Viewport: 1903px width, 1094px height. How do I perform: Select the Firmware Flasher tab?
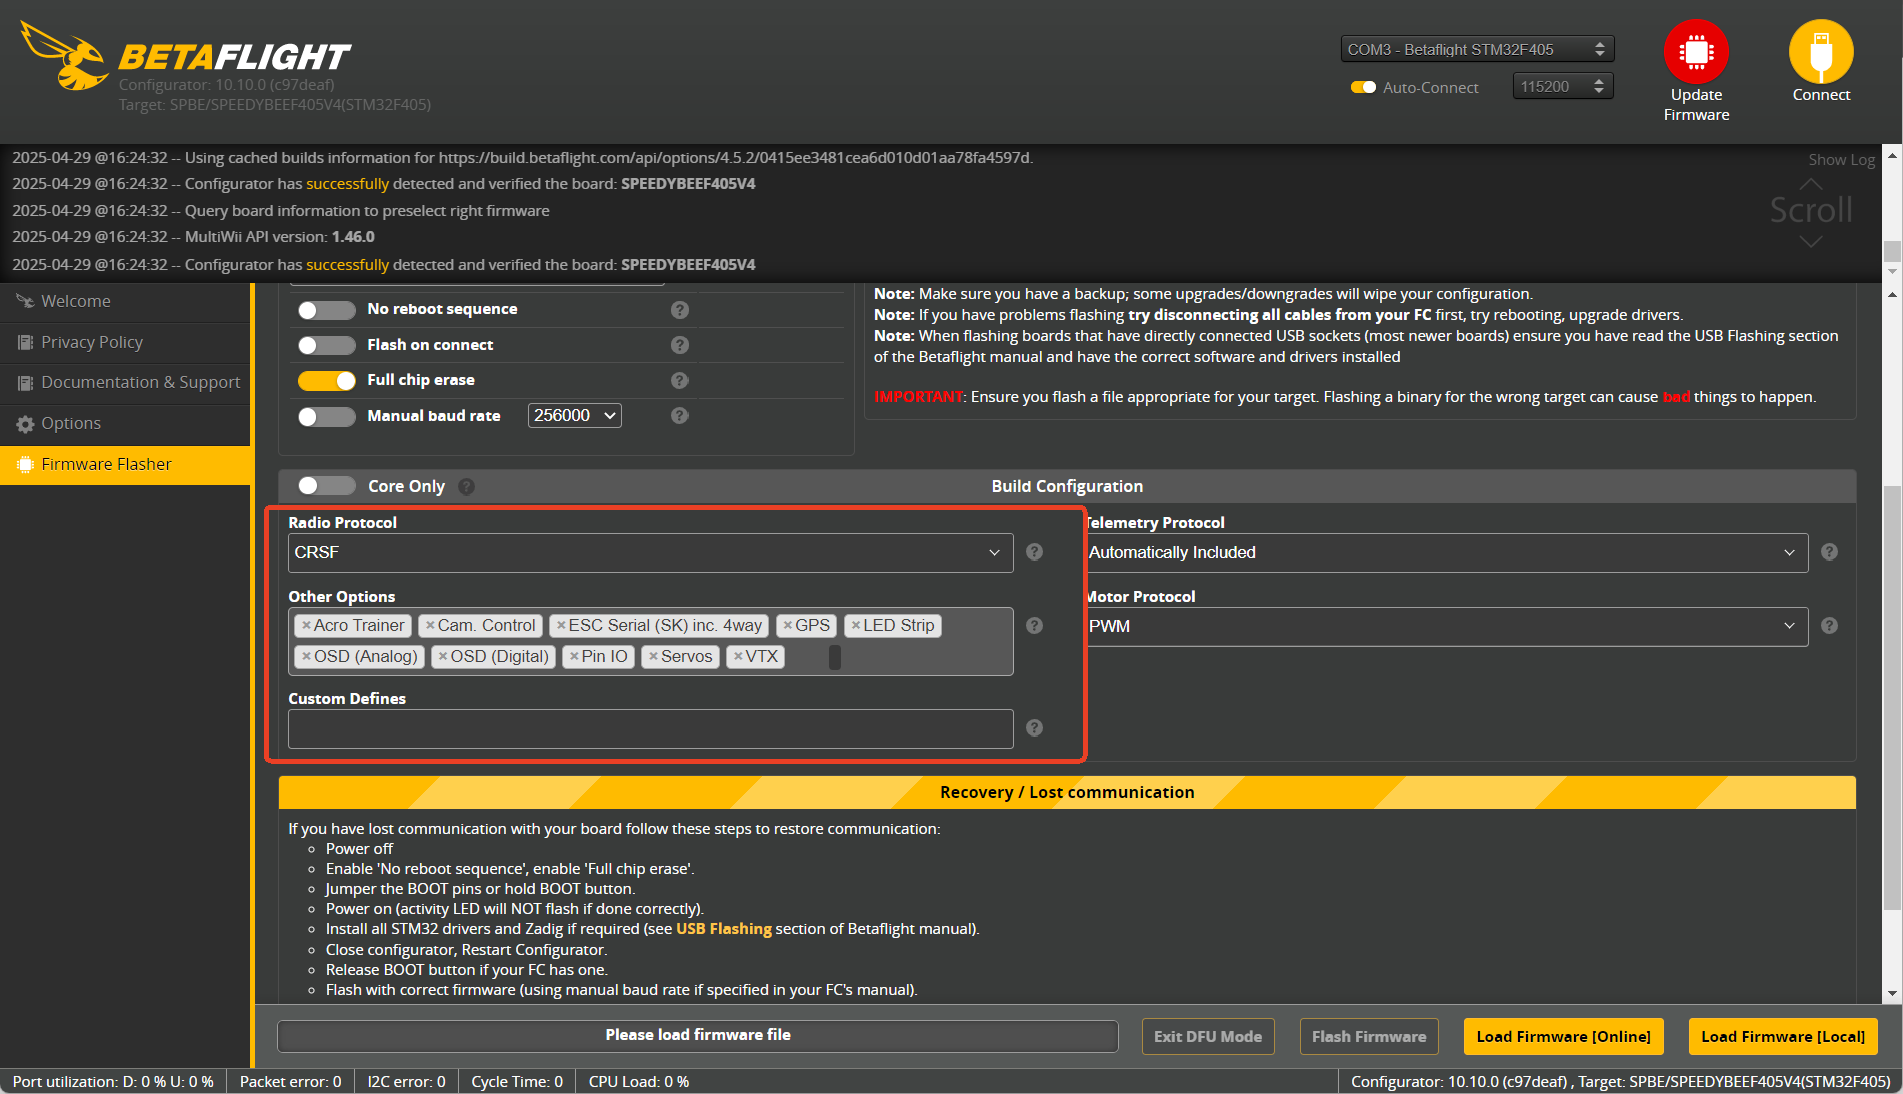(x=125, y=464)
